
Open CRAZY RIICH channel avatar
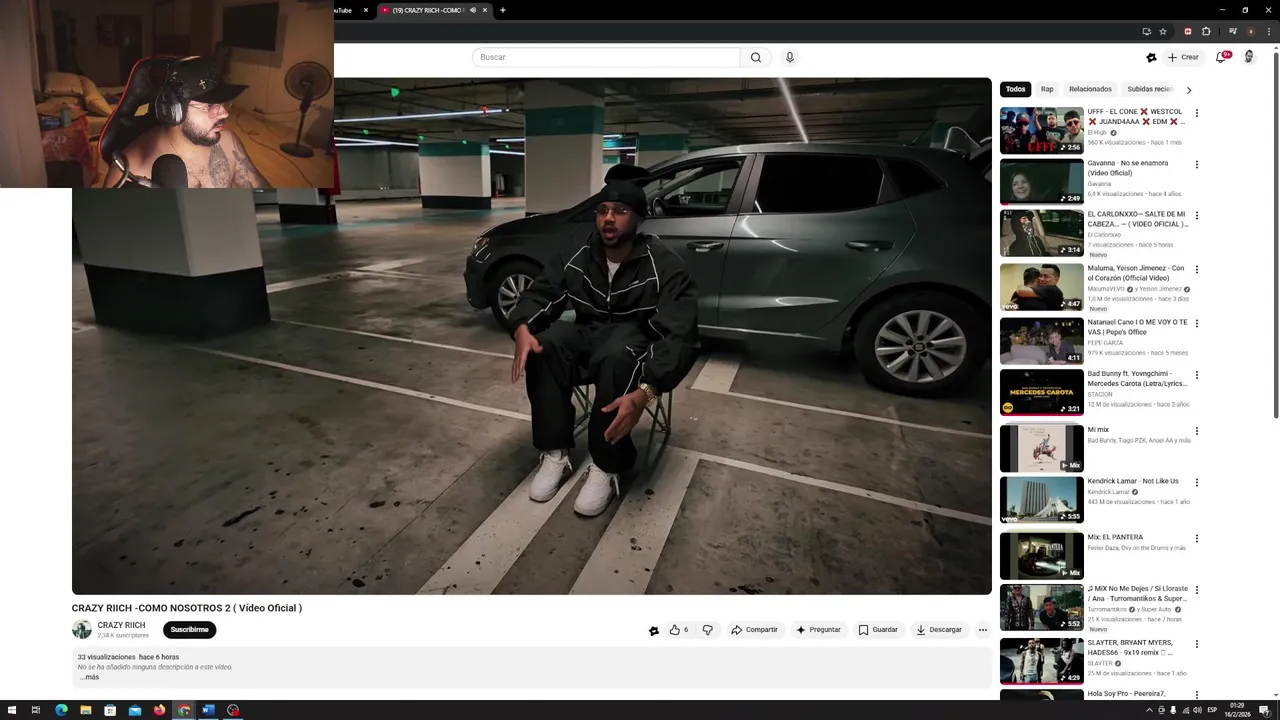pos(82,629)
